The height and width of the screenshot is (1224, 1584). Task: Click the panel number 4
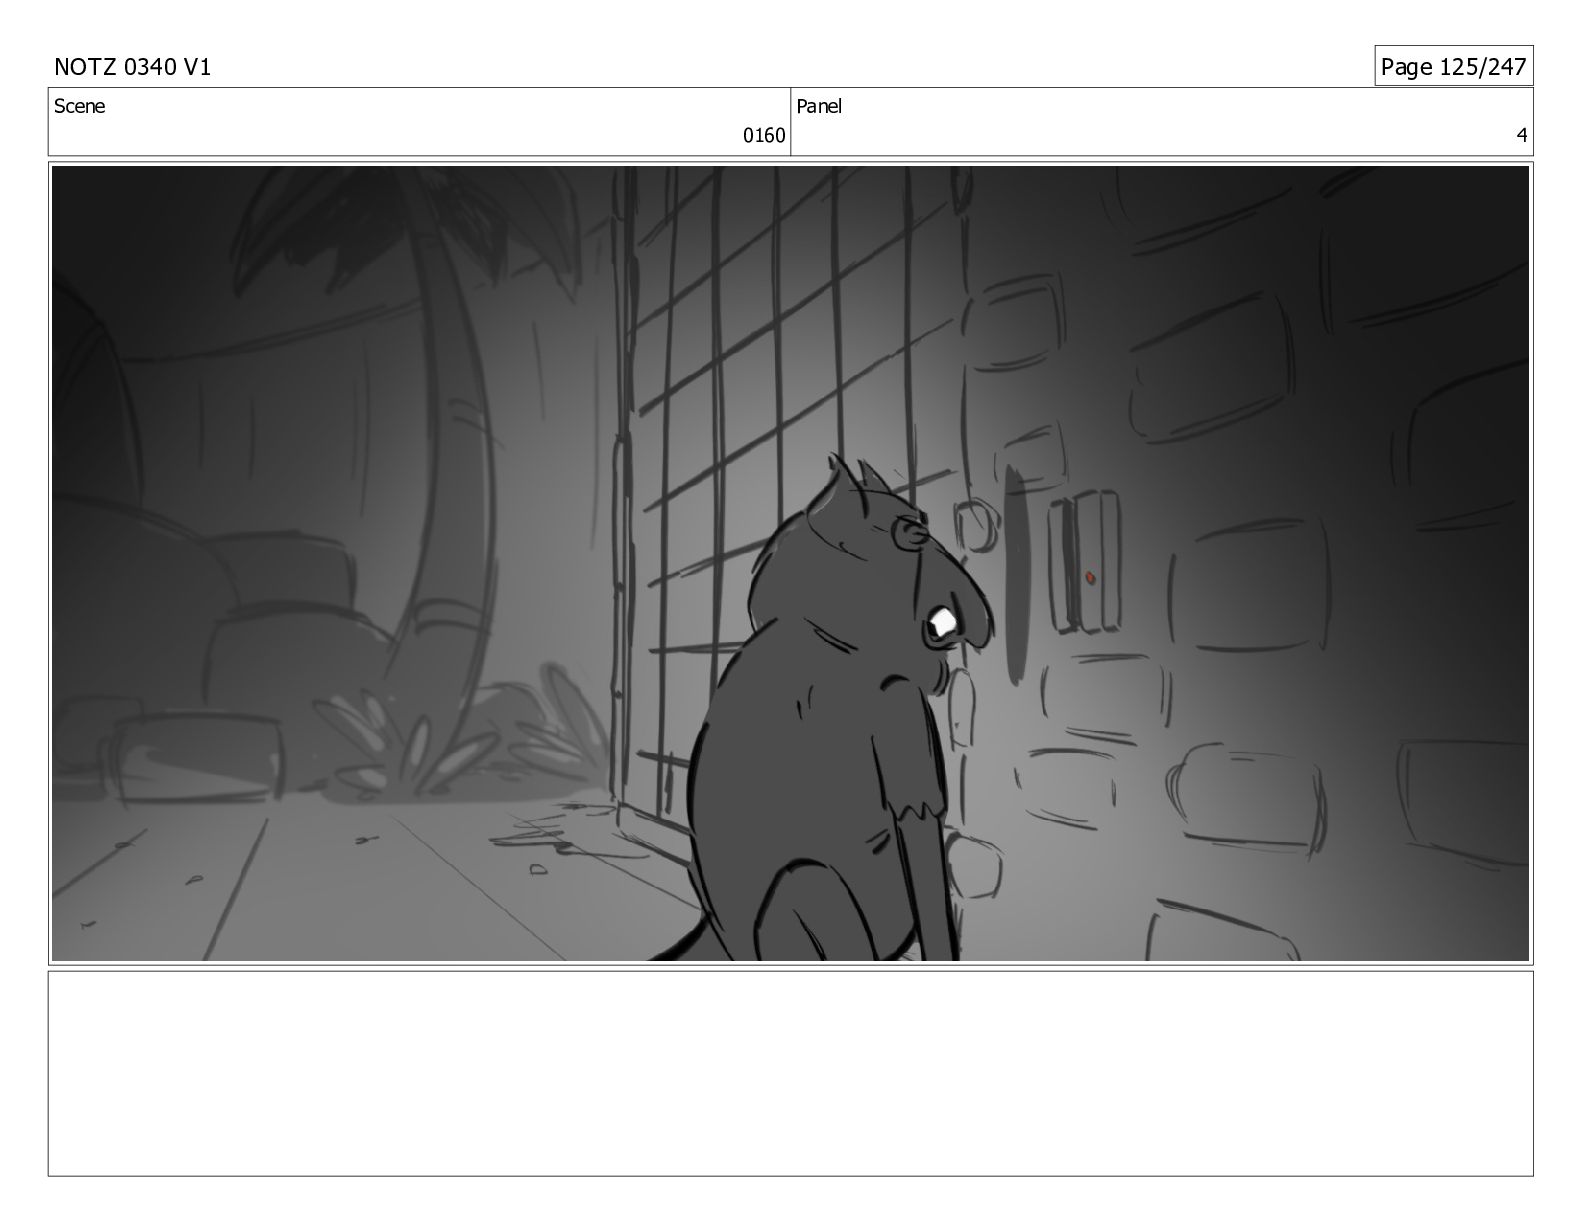click(x=1521, y=136)
